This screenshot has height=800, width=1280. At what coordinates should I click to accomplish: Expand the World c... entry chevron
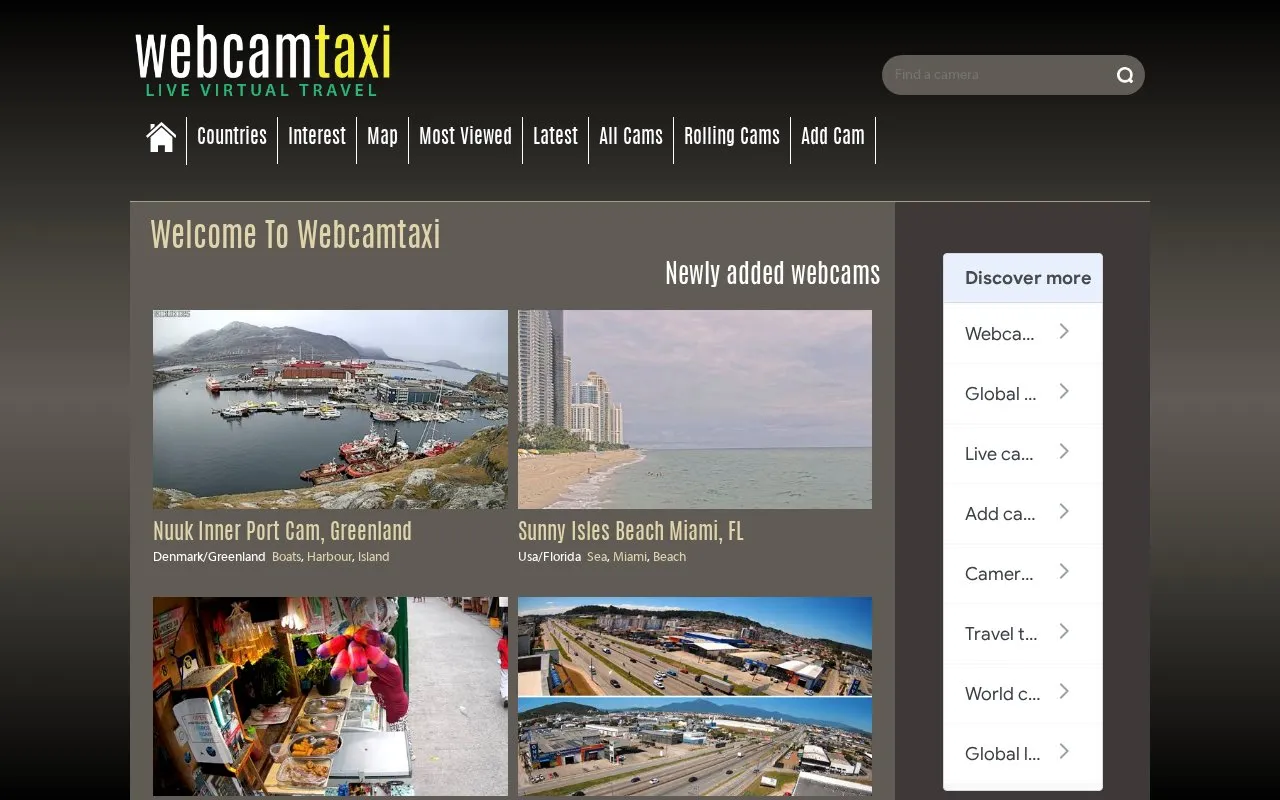click(1064, 692)
